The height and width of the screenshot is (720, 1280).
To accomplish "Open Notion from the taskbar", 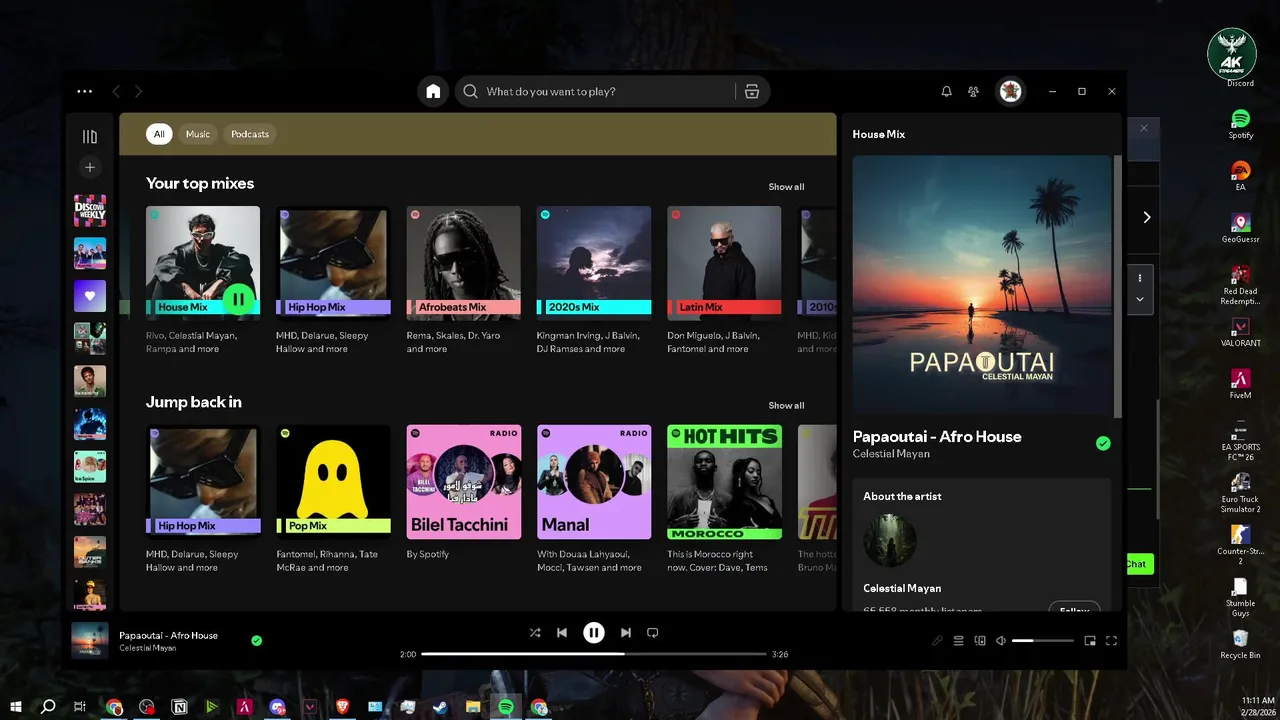I will [x=180, y=707].
